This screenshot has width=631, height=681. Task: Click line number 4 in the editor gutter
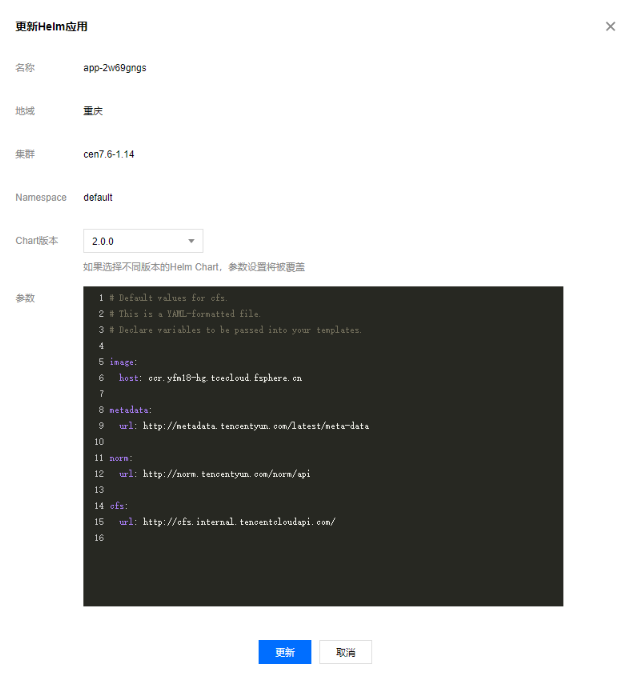point(101,346)
